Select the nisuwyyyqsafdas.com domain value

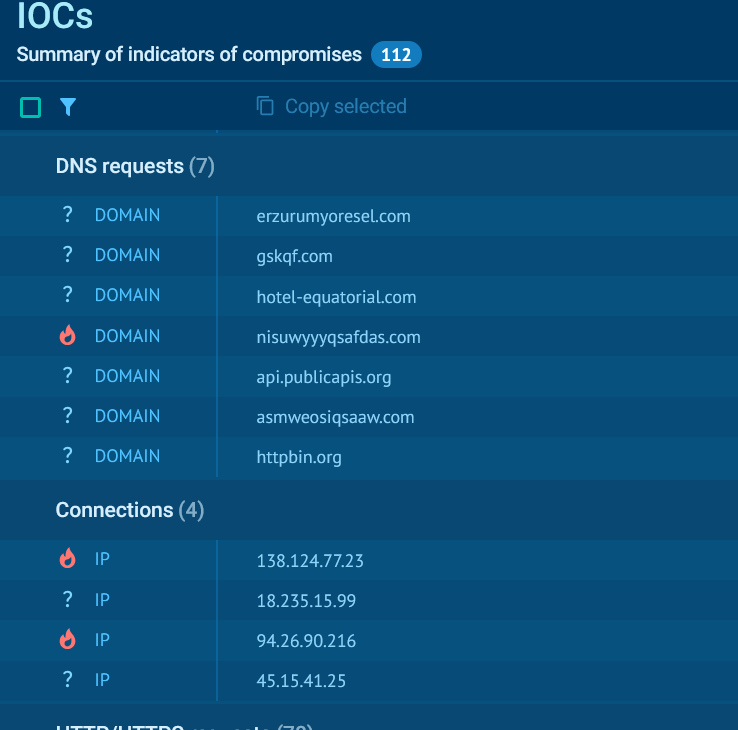coord(338,337)
